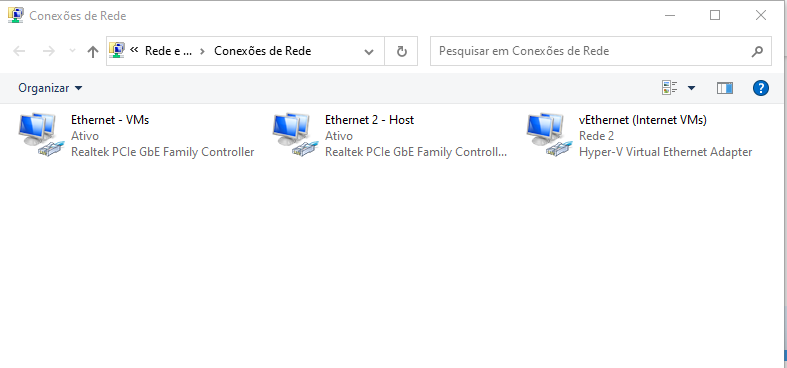
Task: Click the Back navigation arrow
Action: pos(19,51)
